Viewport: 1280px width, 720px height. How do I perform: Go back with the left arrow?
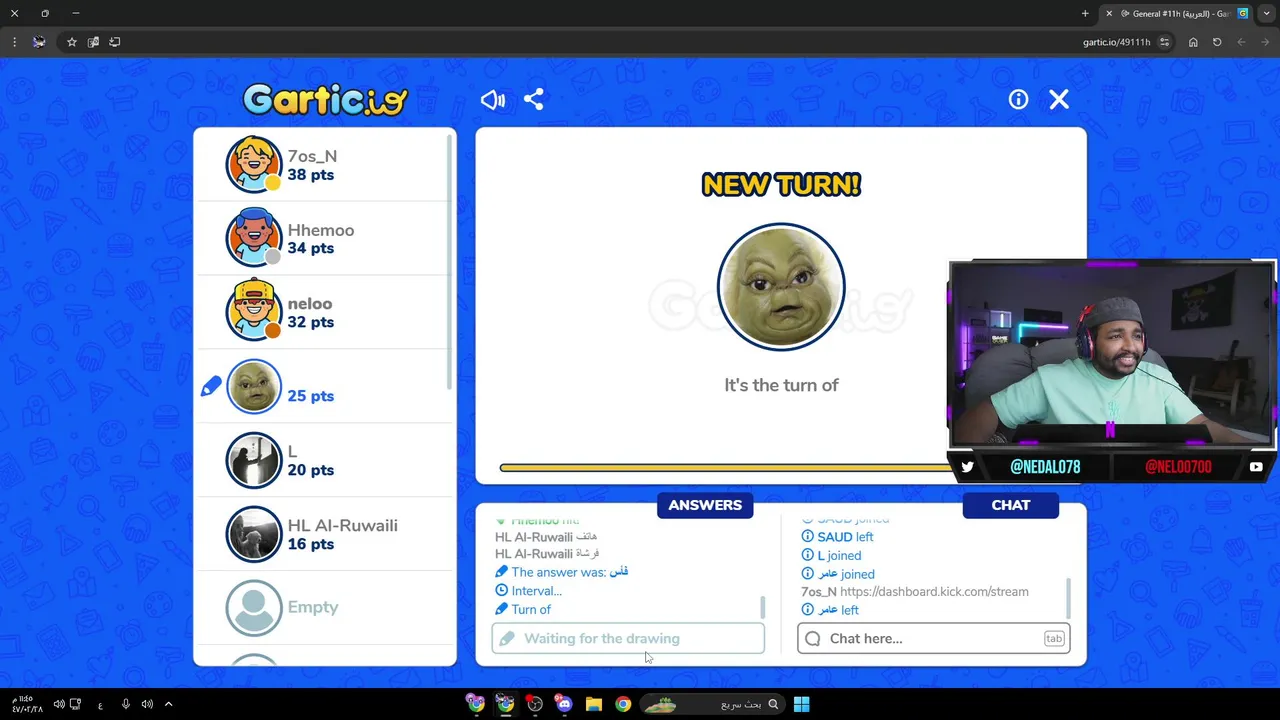1241,42
